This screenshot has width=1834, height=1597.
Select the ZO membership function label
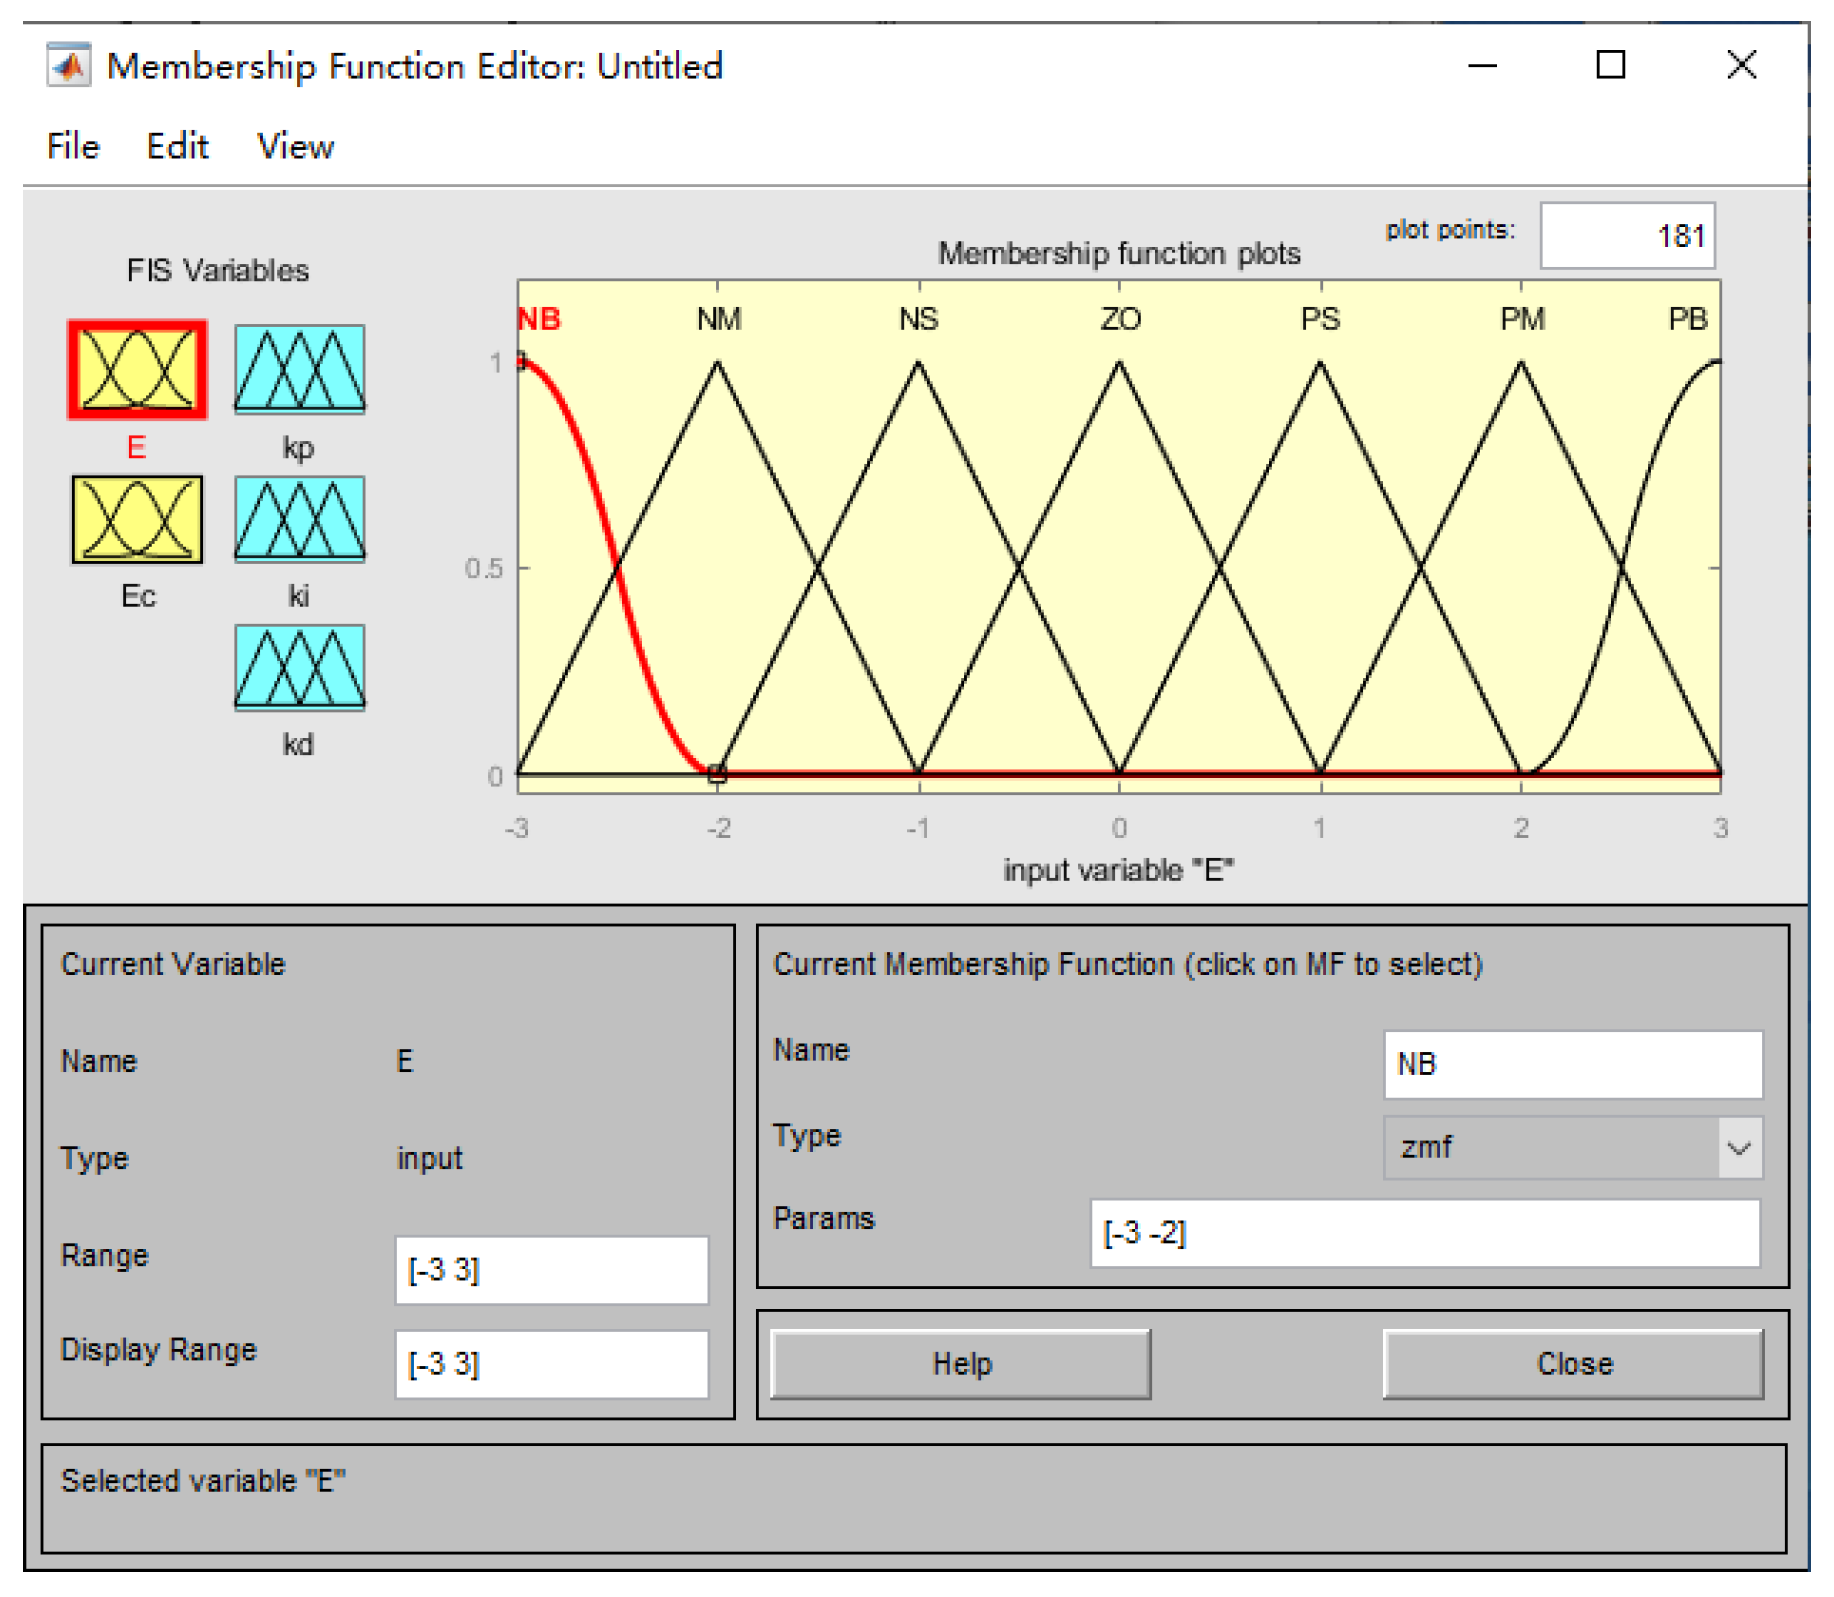tap(1120, 319)
